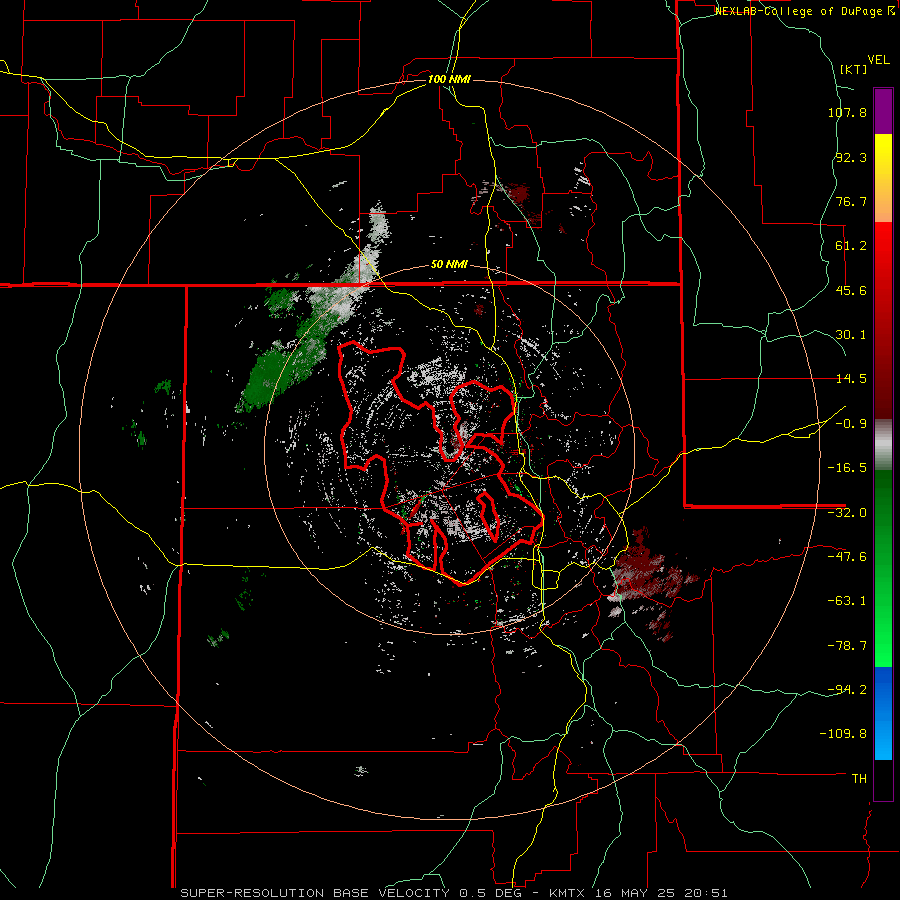Click the -16.5 legend value

tap(847, 468)
